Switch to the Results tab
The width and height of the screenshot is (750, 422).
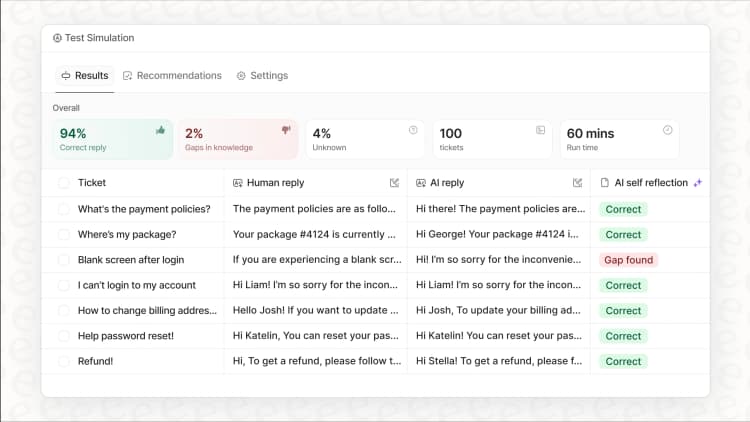85,76
